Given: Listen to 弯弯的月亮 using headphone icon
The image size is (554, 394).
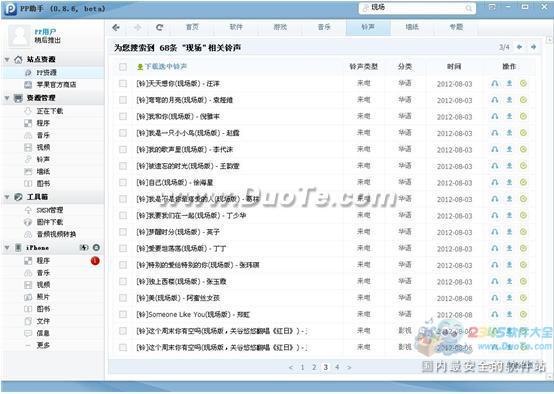Looking at the screenshot, I should pyautogui.click(x=495, y=100).
